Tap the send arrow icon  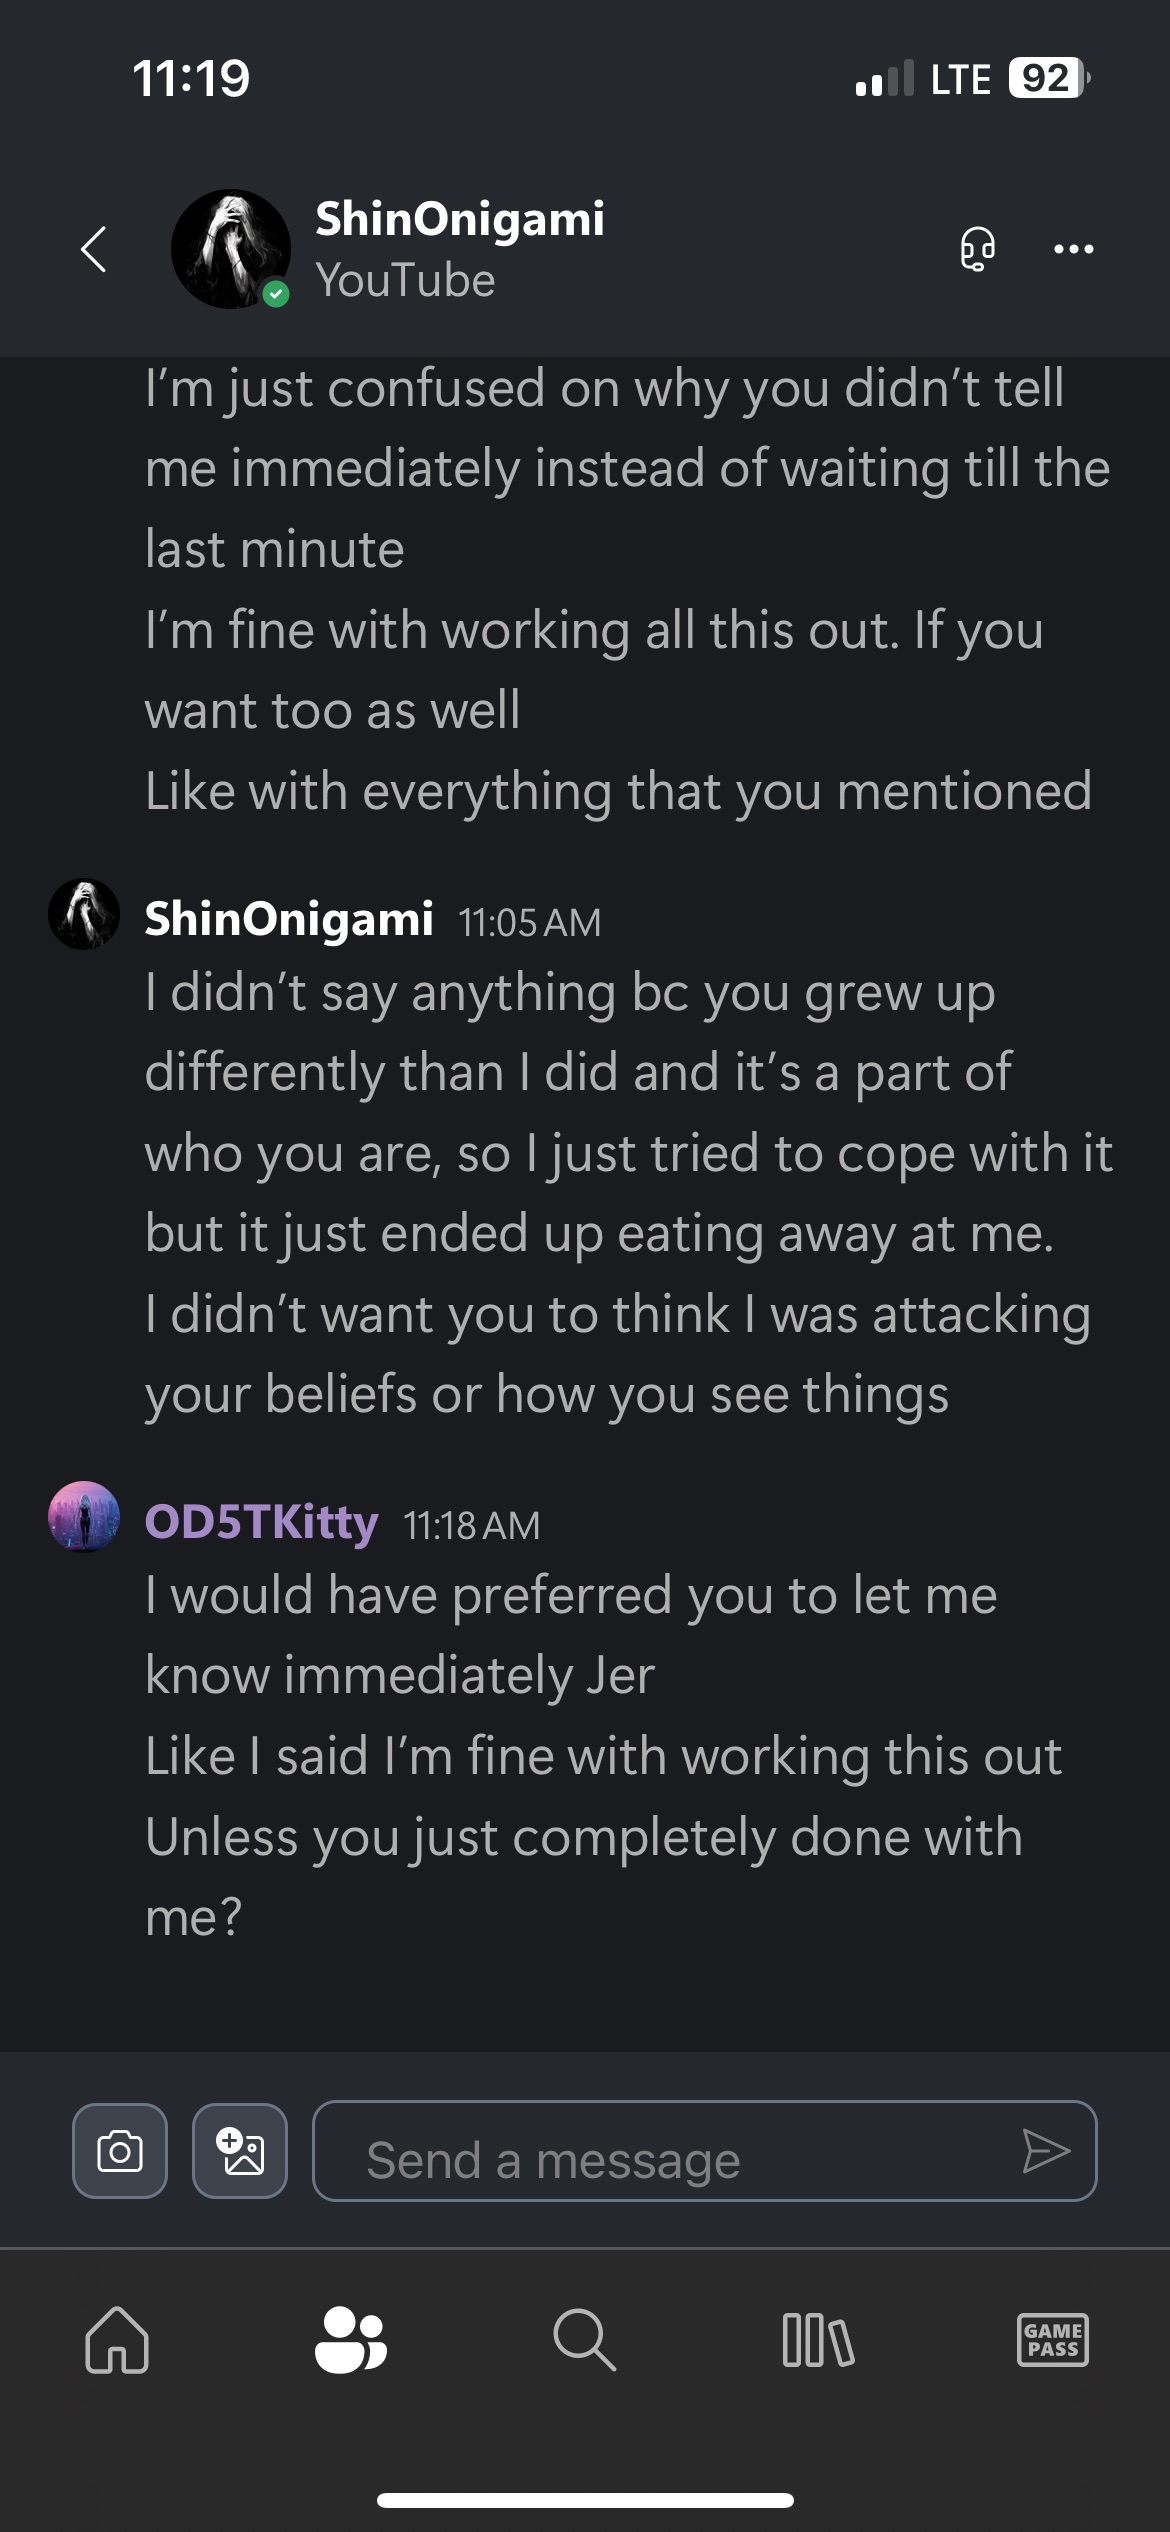(1046, 2150)
